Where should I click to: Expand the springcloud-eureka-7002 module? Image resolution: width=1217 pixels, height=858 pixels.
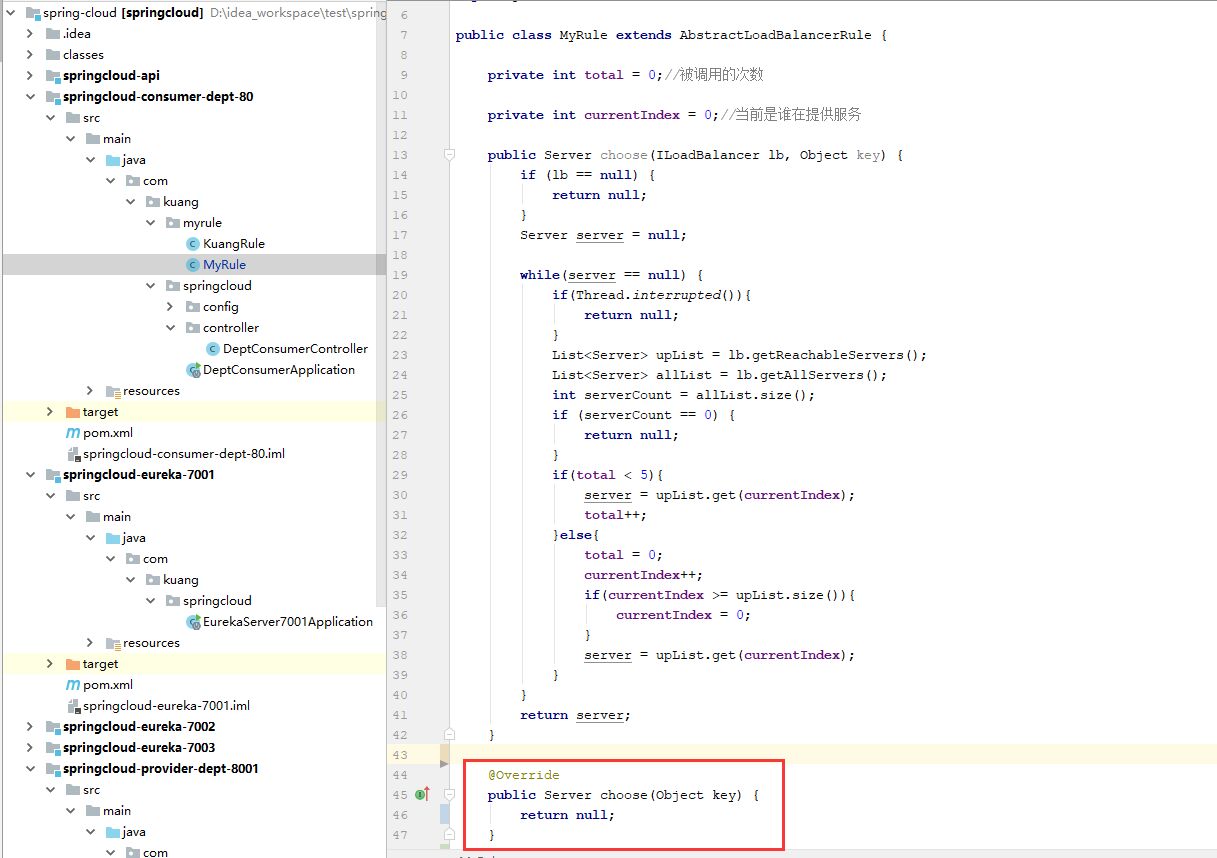point(30,727)
